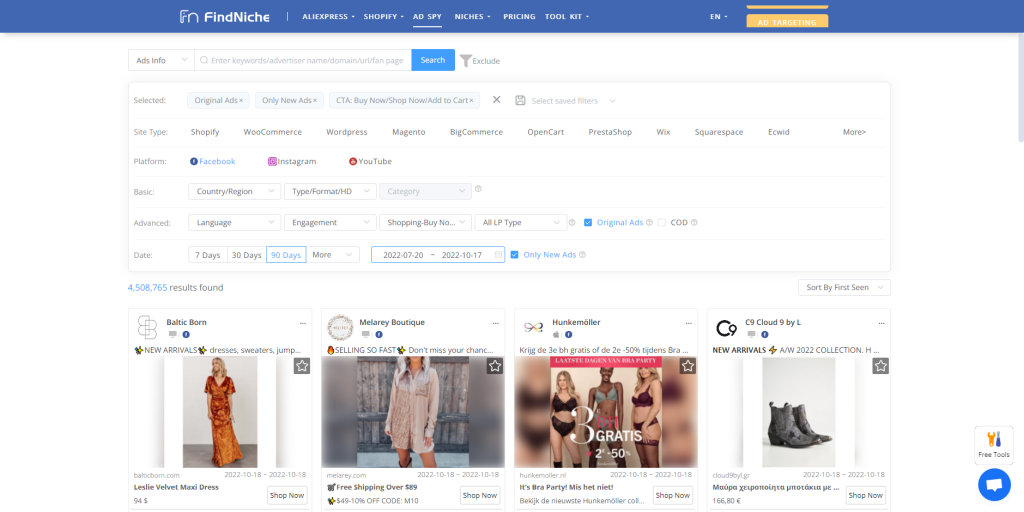This screenshot has height=512, width=1024.
Task: Open the Leslie Velvet Maxi Dress ad image
Action: pos(220,412)
